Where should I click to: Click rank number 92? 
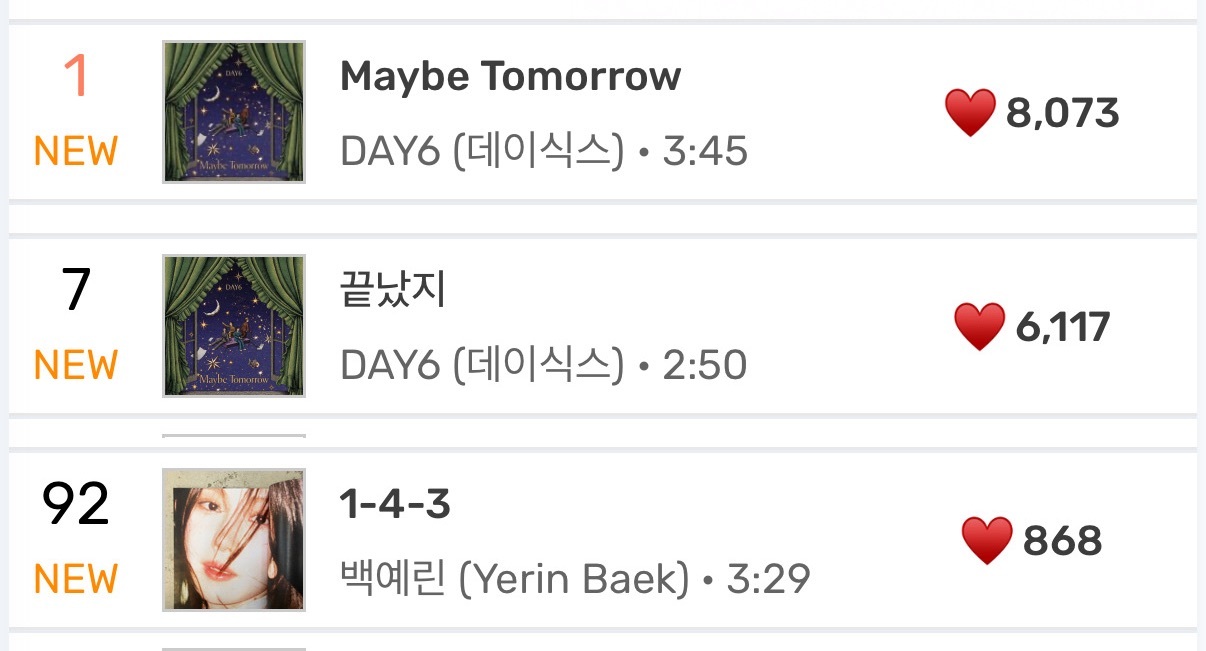click(76, 504)
